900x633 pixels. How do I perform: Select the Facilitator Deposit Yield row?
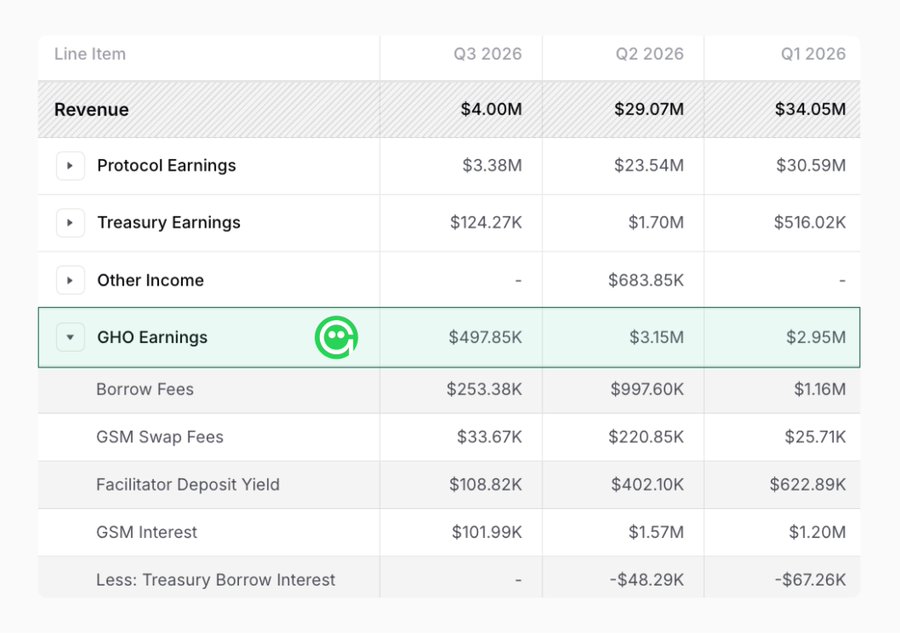(x=449, y=484)
